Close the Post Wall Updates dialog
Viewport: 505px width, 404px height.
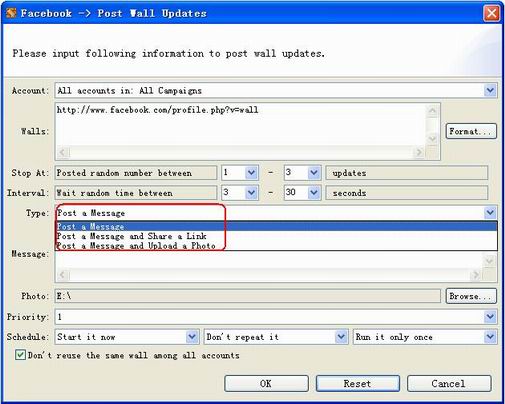point(492,14)
